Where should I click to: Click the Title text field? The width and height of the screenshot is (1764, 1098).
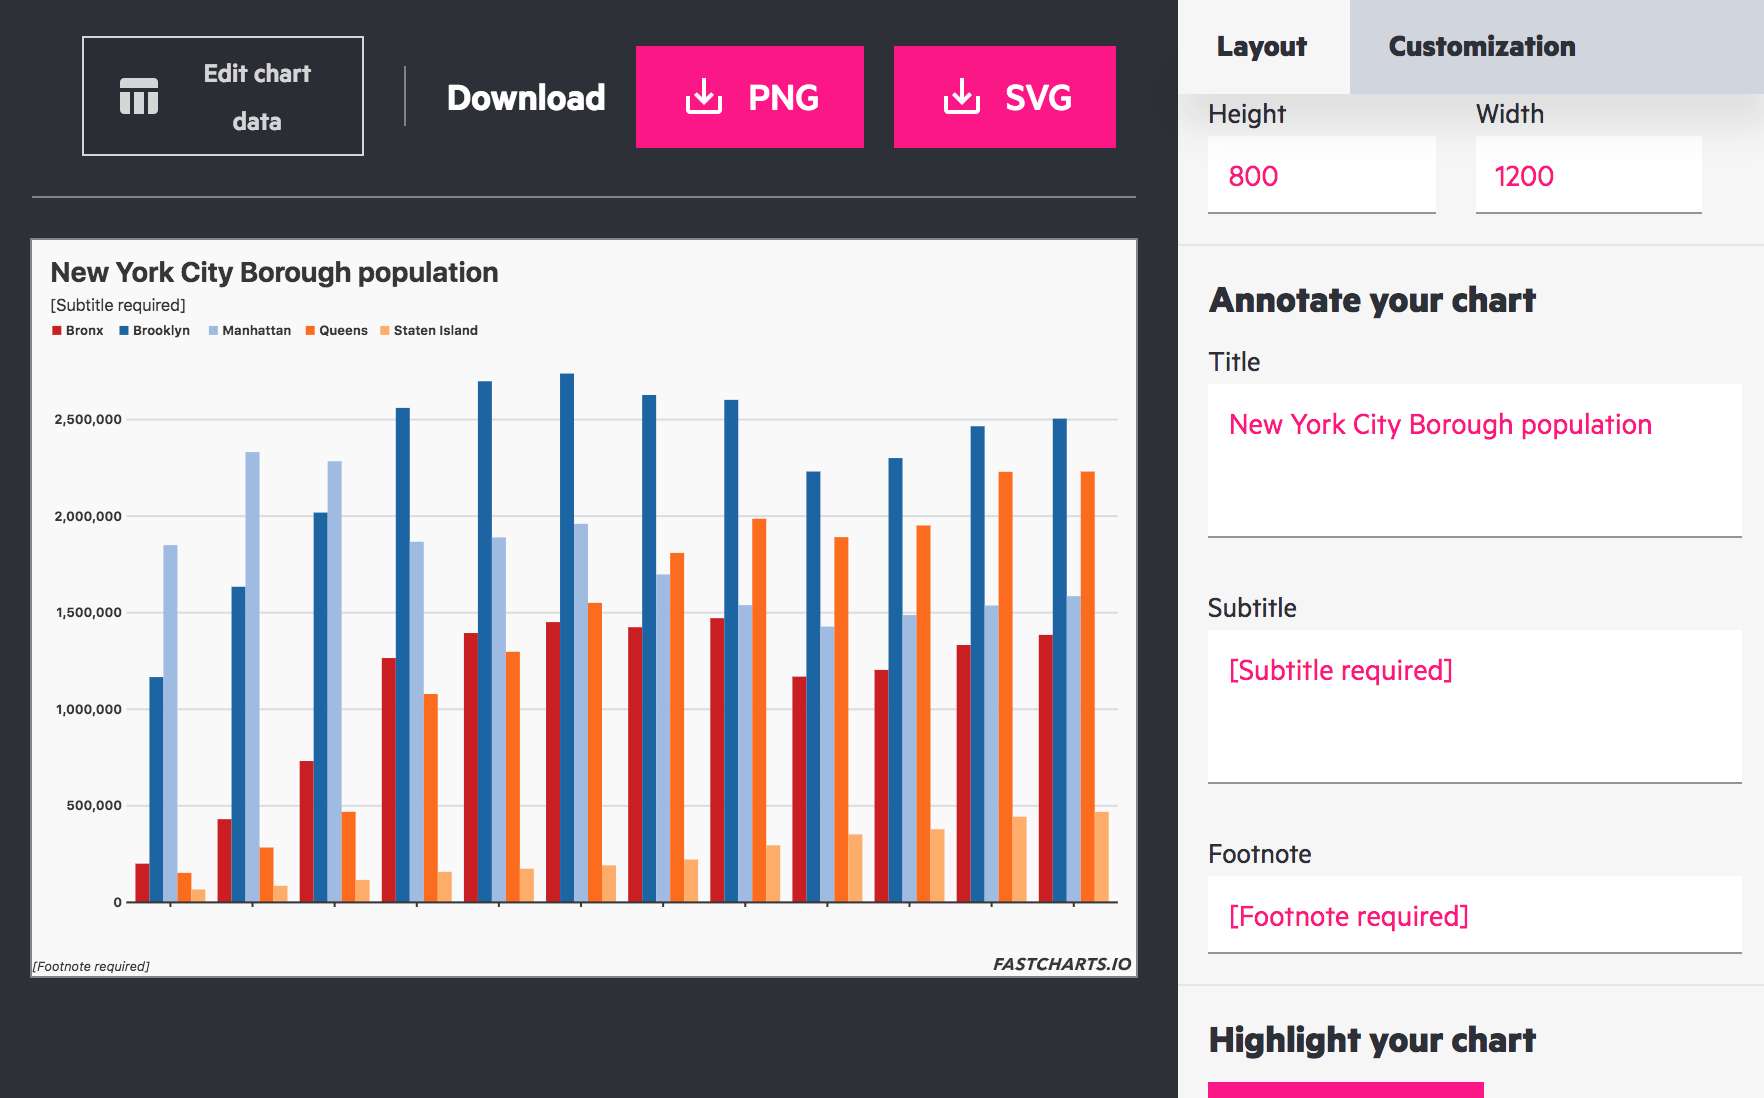pos(1474,460)
